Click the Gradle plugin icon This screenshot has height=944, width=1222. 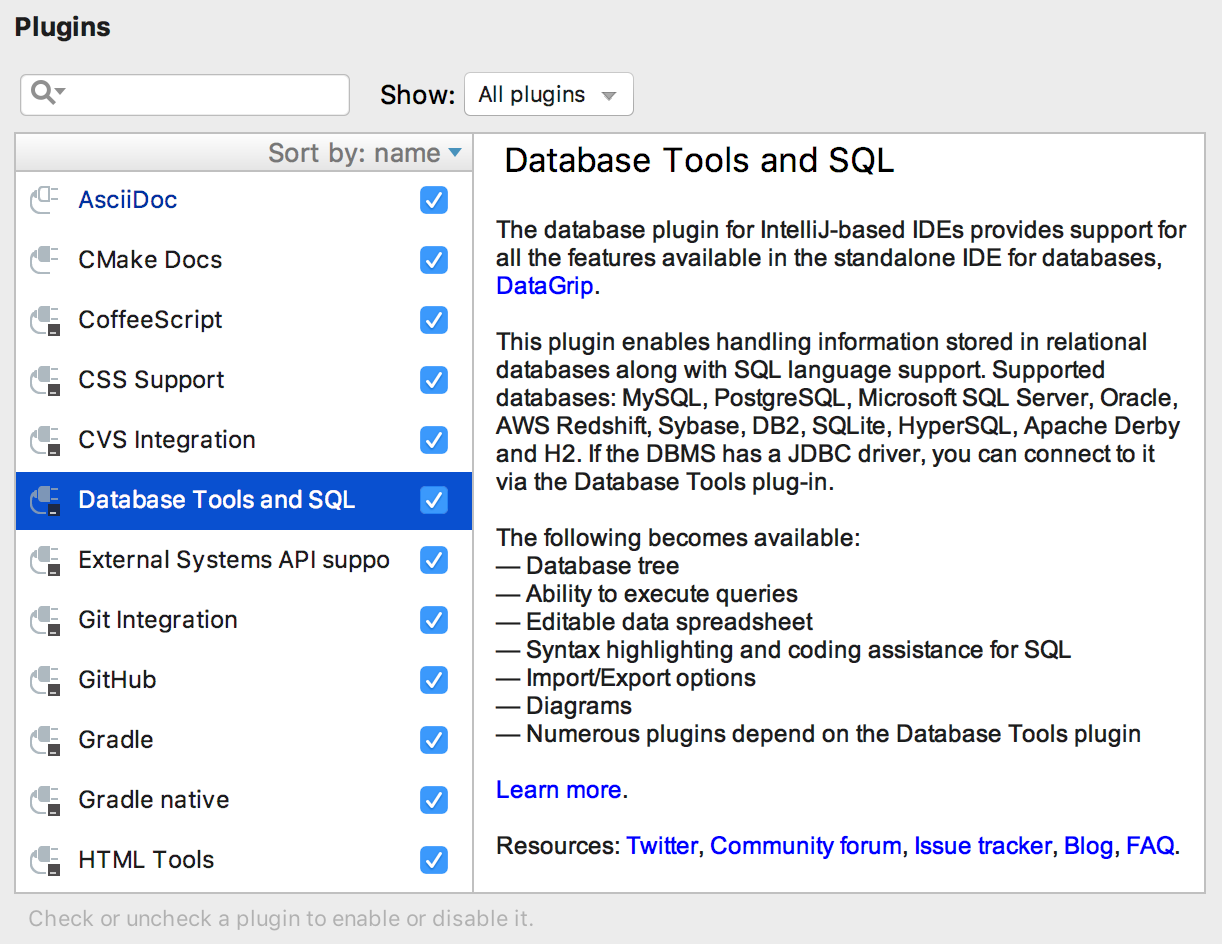click(45, 740)
